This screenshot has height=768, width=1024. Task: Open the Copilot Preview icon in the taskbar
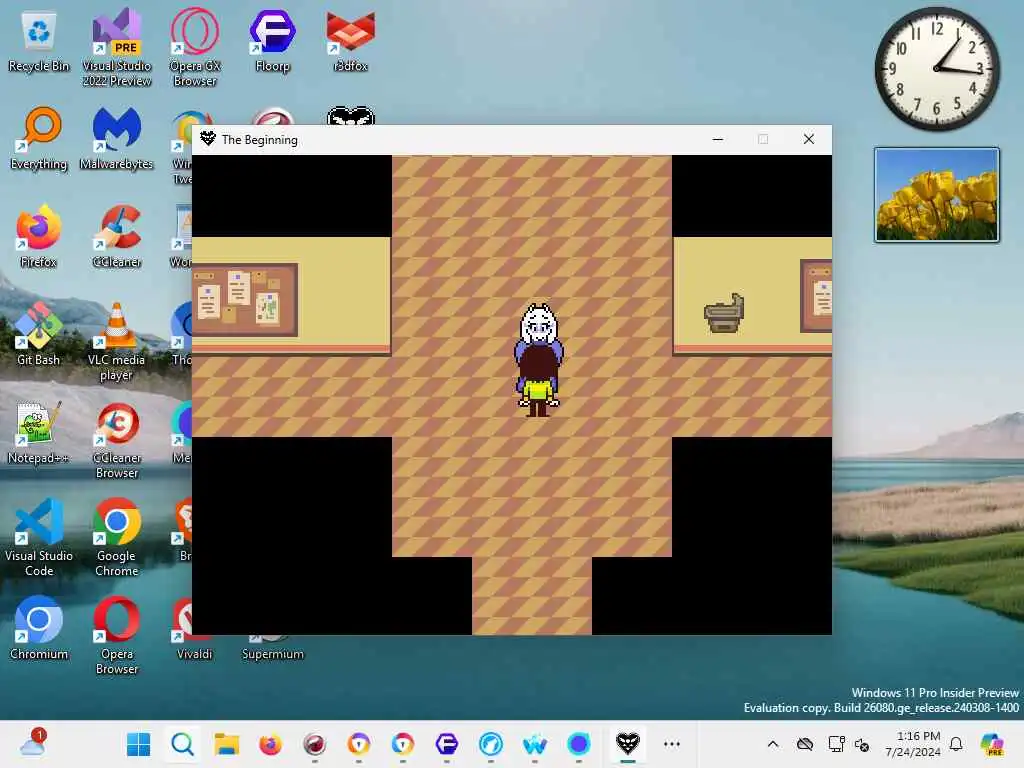992,744
